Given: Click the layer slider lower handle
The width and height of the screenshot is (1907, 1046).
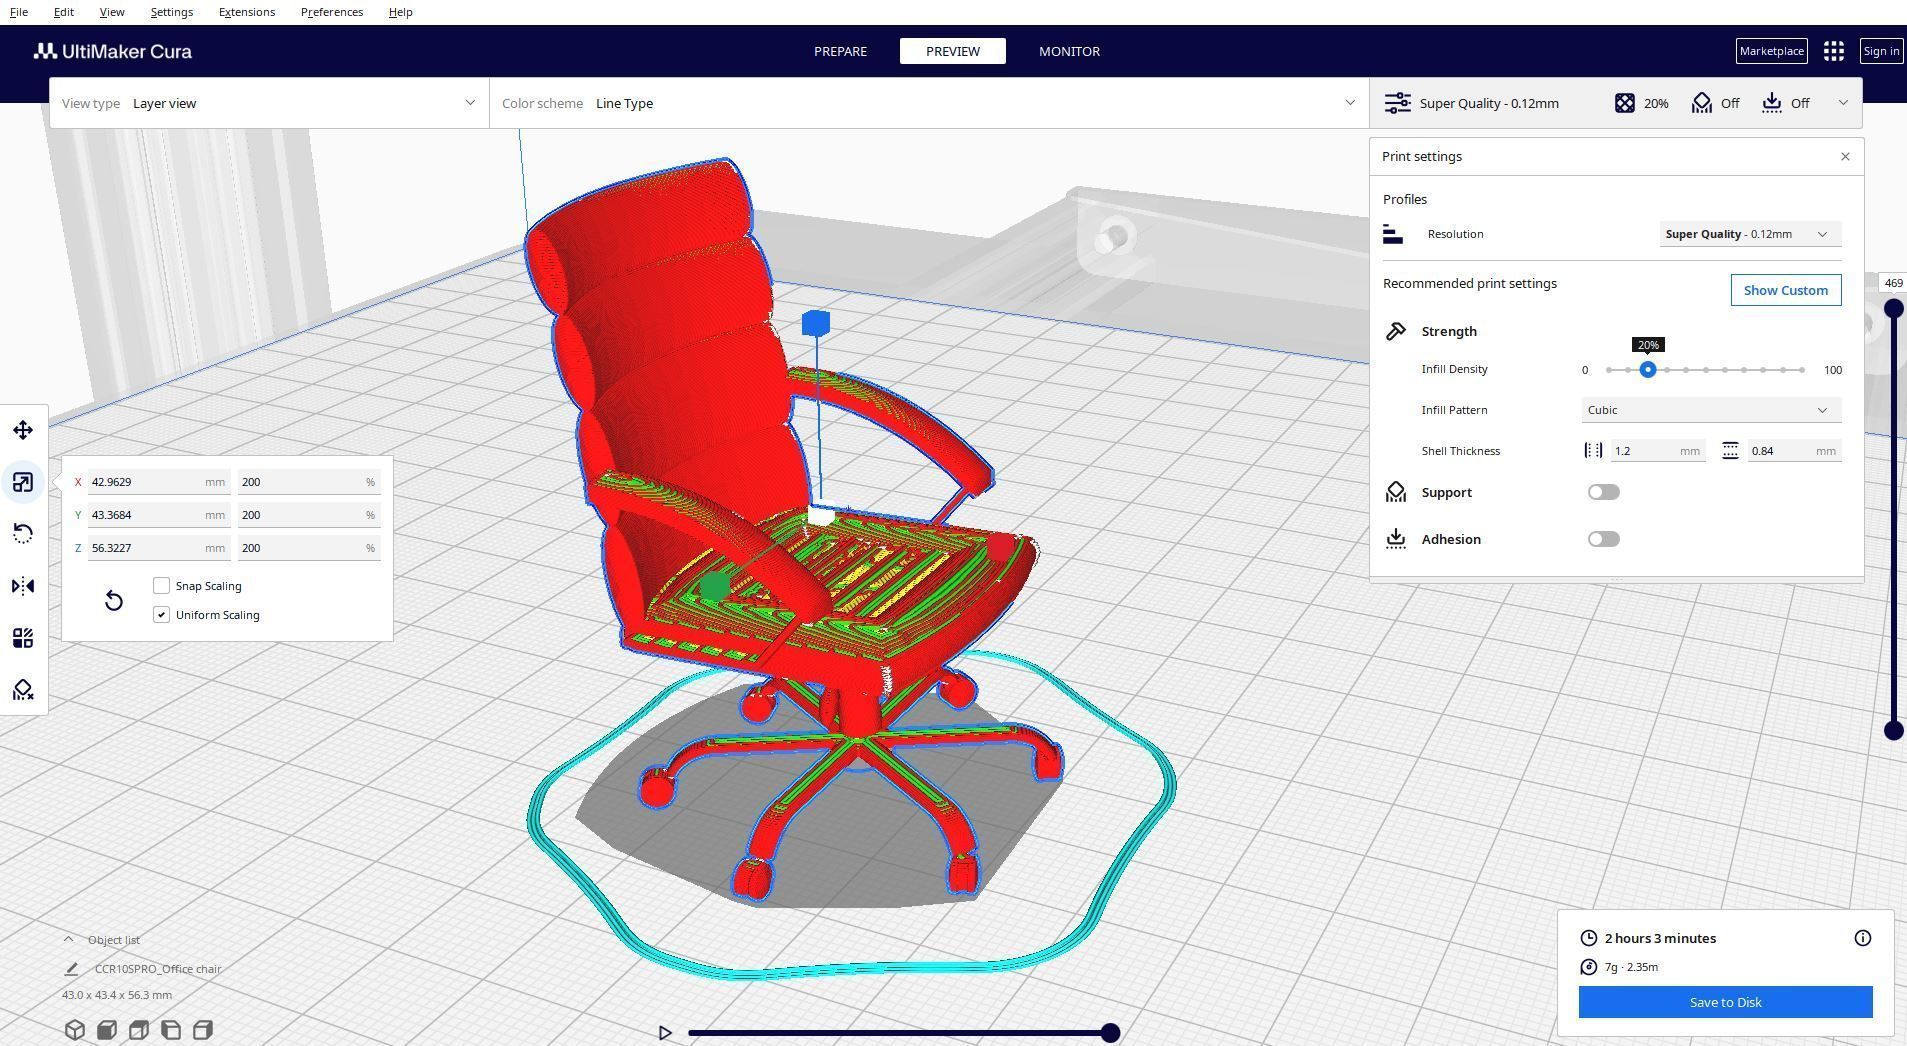Looking at the screenshot, I should pyautogui.click(x=1893, y=731).
